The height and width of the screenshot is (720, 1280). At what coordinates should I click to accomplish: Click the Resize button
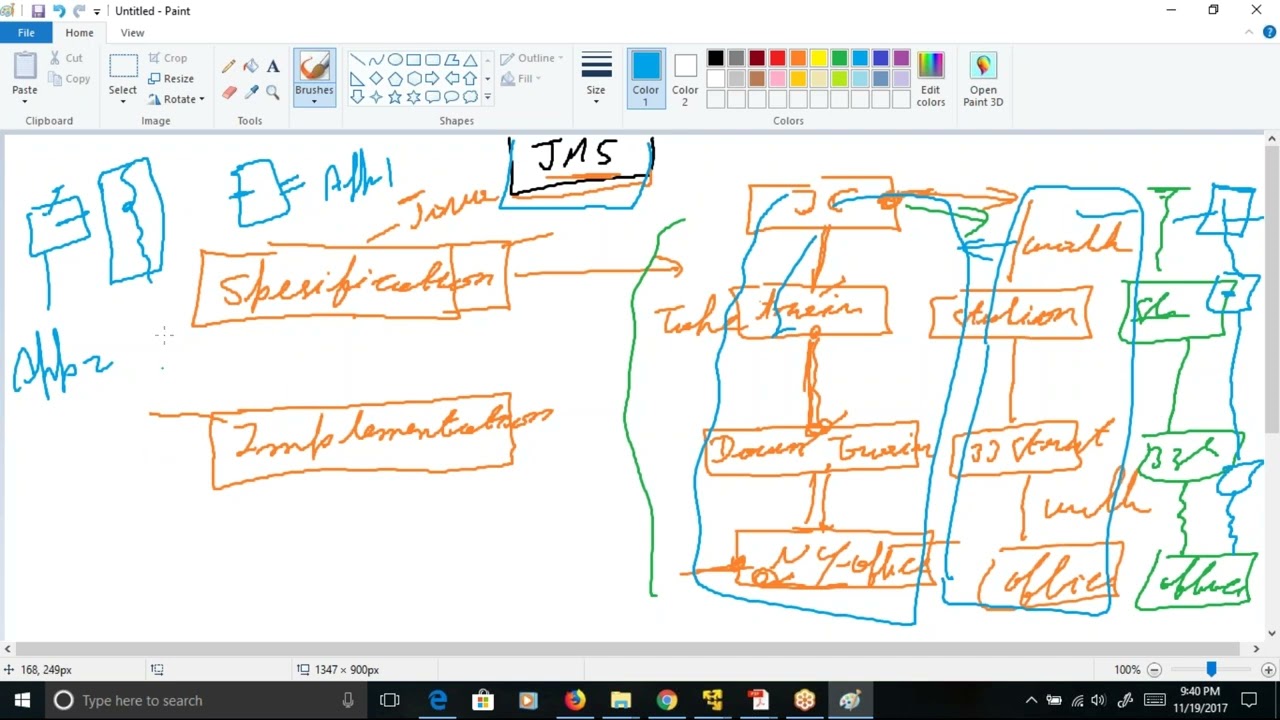pos(171,79)
